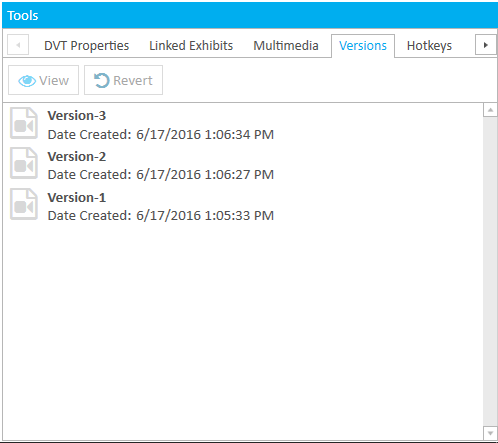Click the scrollbar up arrow
The height and width of the screenshot is (443, 498).
pyautogui.click(x=490, y=110)
